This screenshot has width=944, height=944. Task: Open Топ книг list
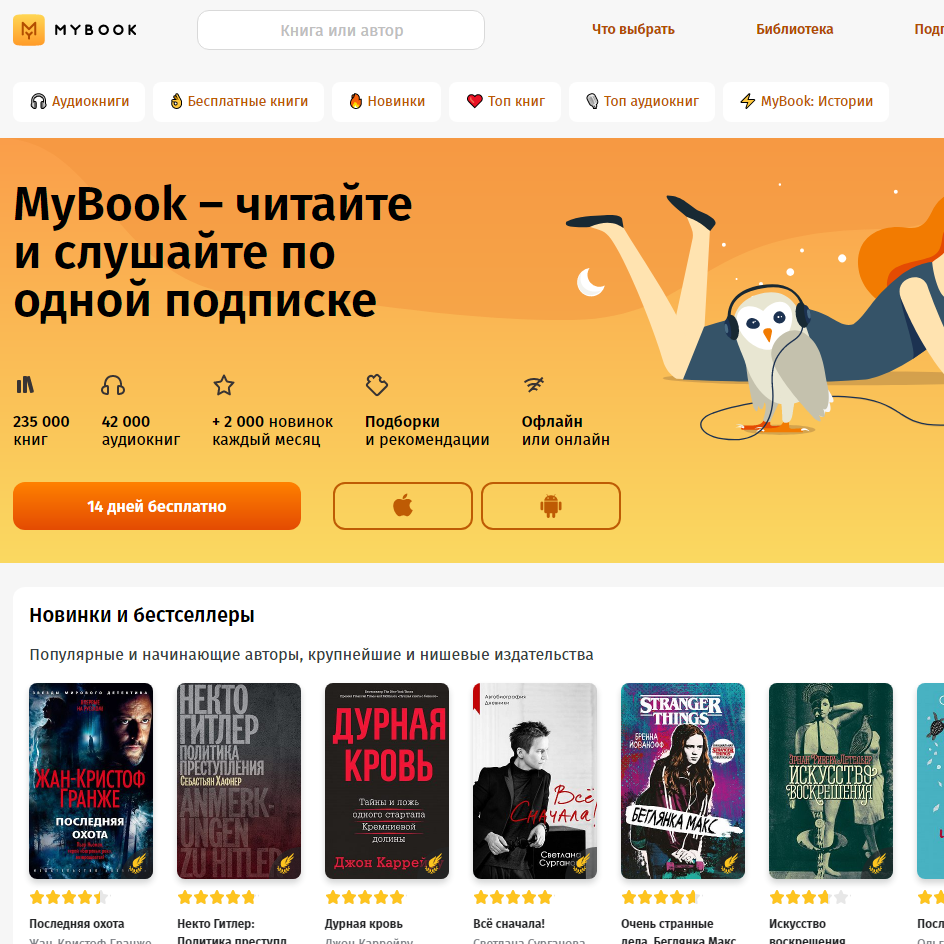pyautogui.click(x=505, y=102)
